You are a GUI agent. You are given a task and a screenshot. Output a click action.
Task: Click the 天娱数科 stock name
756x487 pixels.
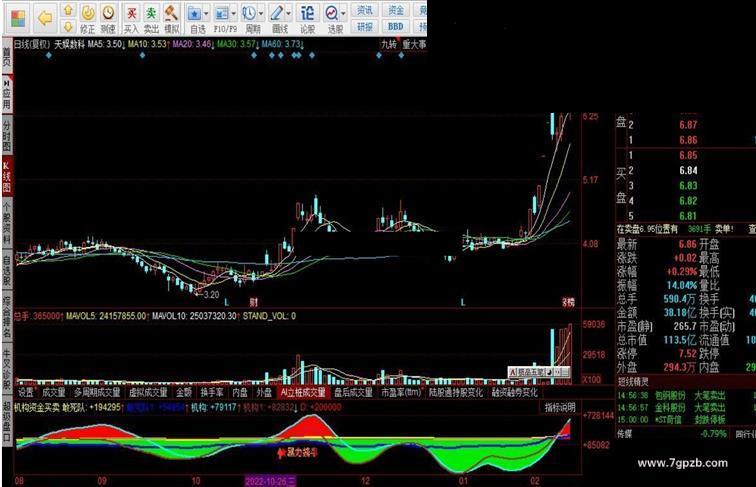(69, 44)
